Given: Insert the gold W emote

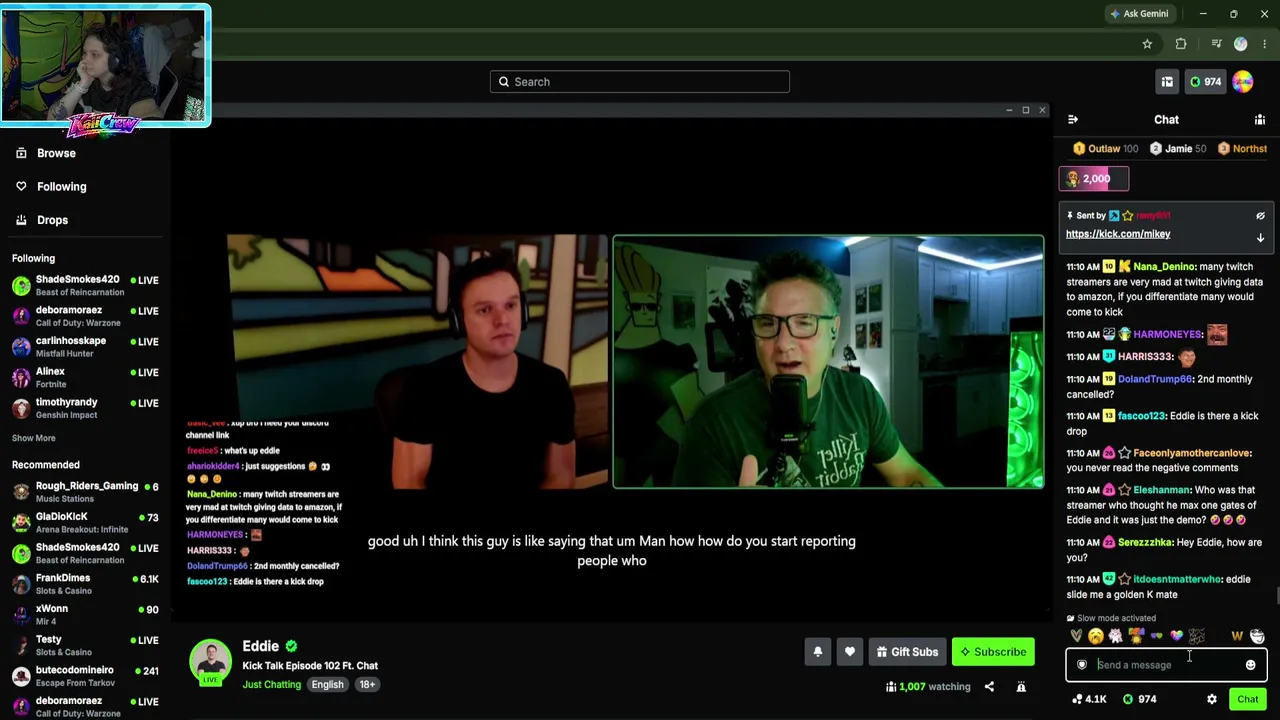Looking at the screenshot, I should 1237,636.
